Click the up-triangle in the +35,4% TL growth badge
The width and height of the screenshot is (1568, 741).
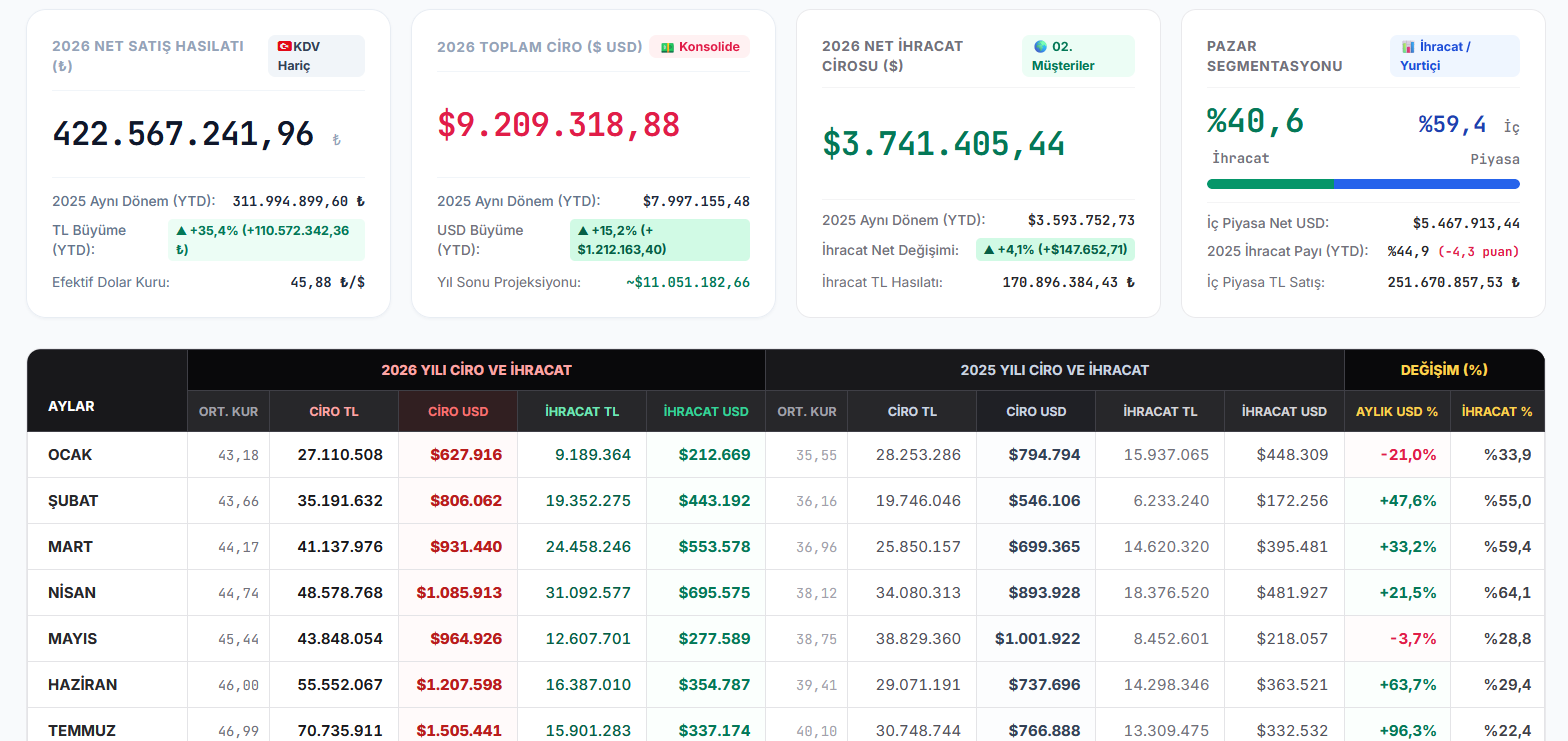click(181, 231)
